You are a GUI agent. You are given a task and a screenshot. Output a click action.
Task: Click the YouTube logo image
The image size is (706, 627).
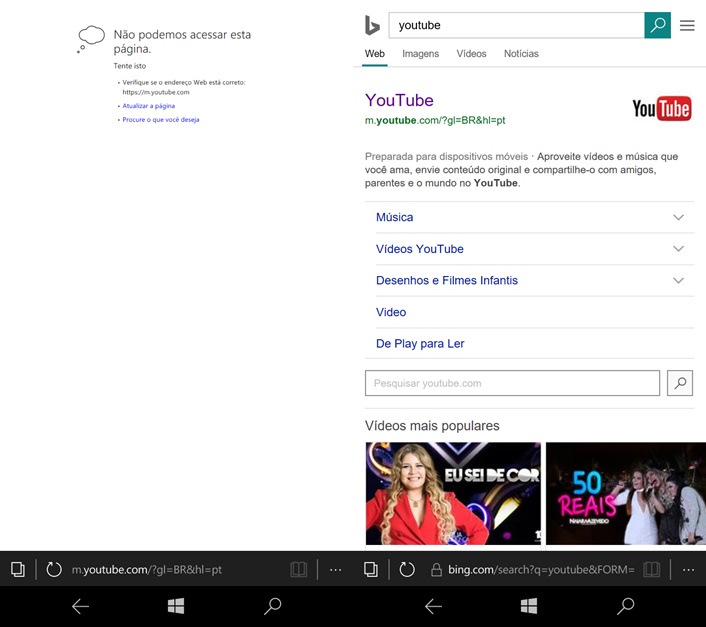661,108
